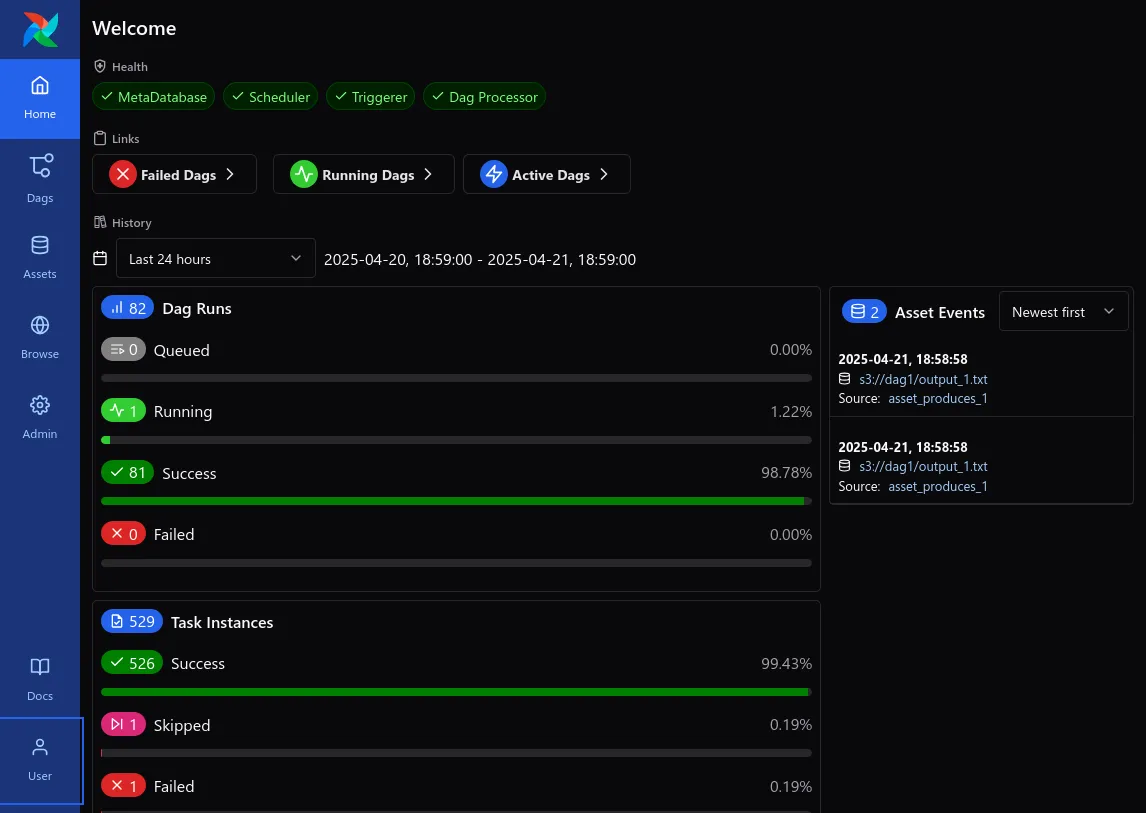Click the database icon of first asset event
This screenshot has height=813, width=1146.
click(x=844, y=379)
